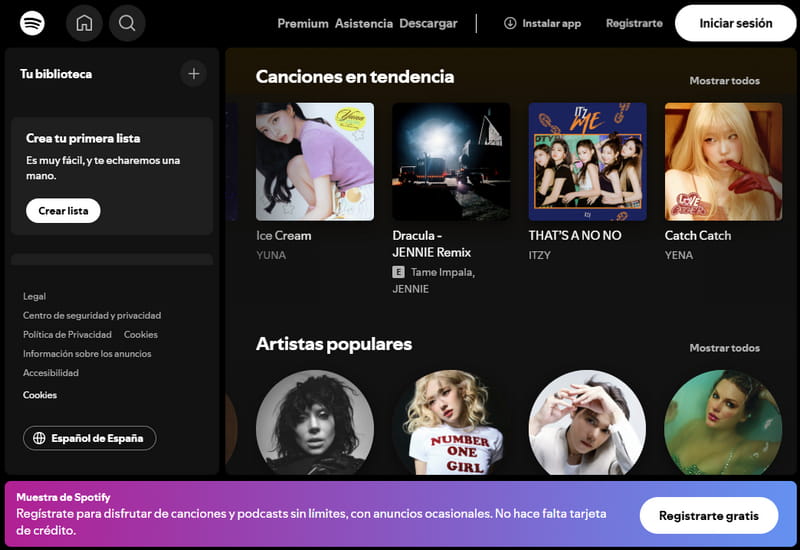This screenshot has height=550, width=800.
Task: Click THAT'S A NO NO title
Action: coord(575,236)
